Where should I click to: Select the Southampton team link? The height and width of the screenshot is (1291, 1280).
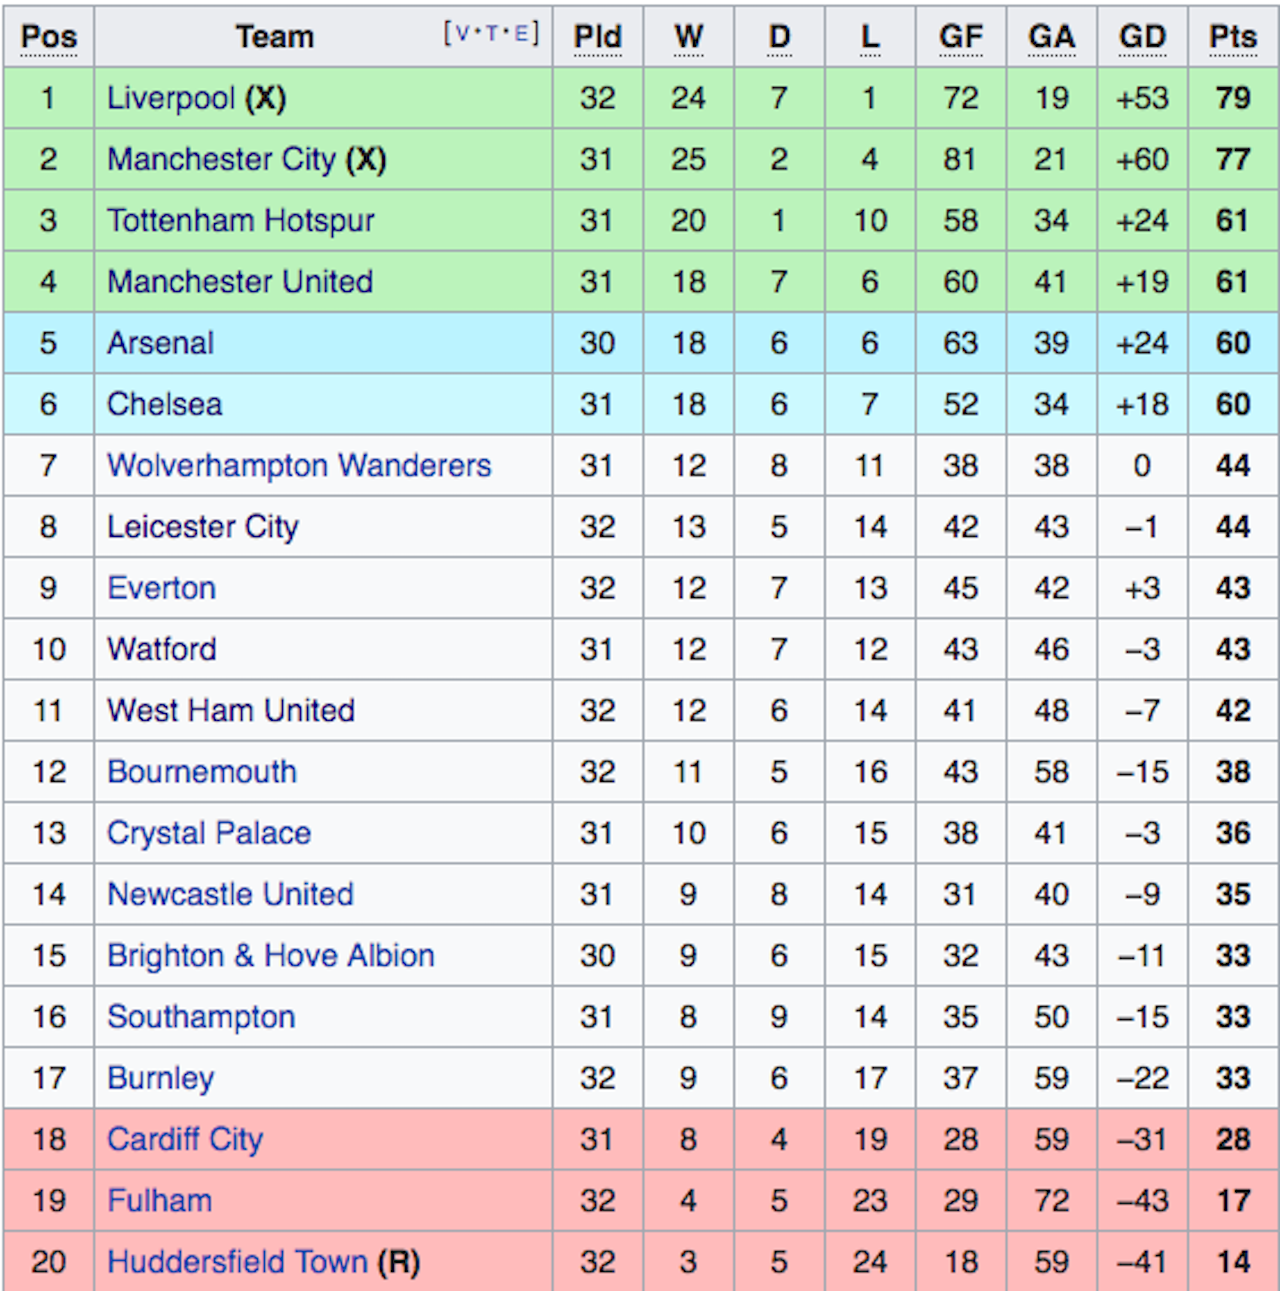coord(201,1017)
